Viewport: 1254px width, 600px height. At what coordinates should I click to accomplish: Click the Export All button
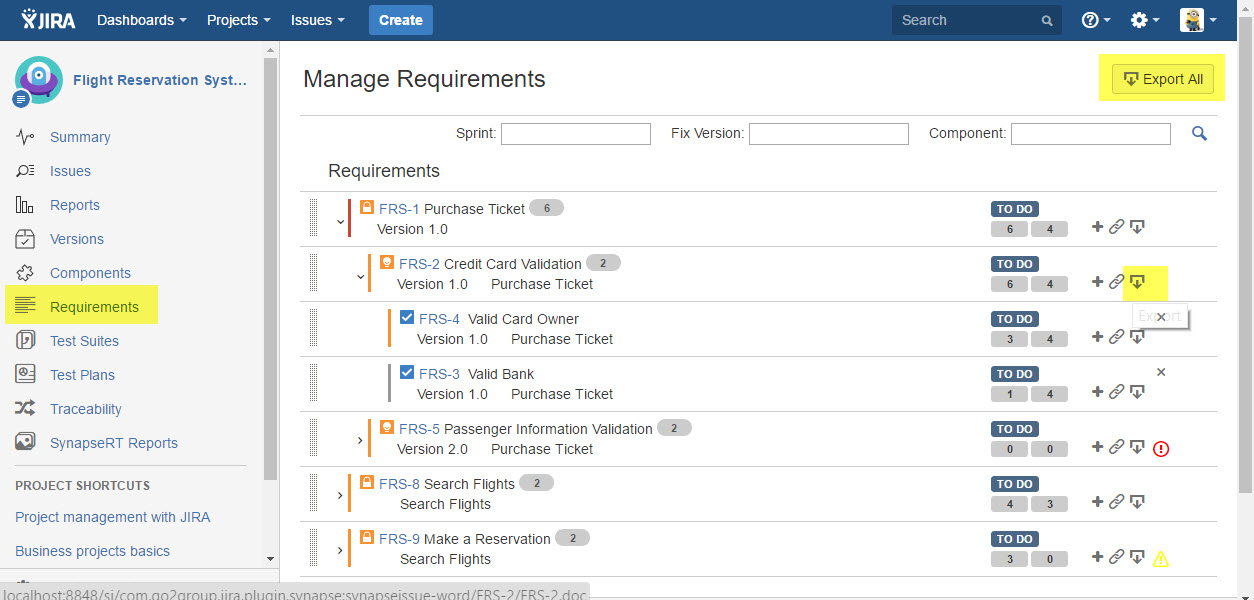coord(1162,79)
